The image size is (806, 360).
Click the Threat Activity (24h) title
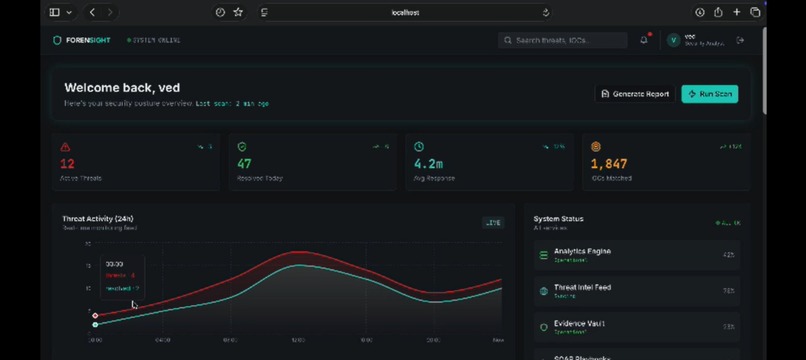tap(98, 219)
